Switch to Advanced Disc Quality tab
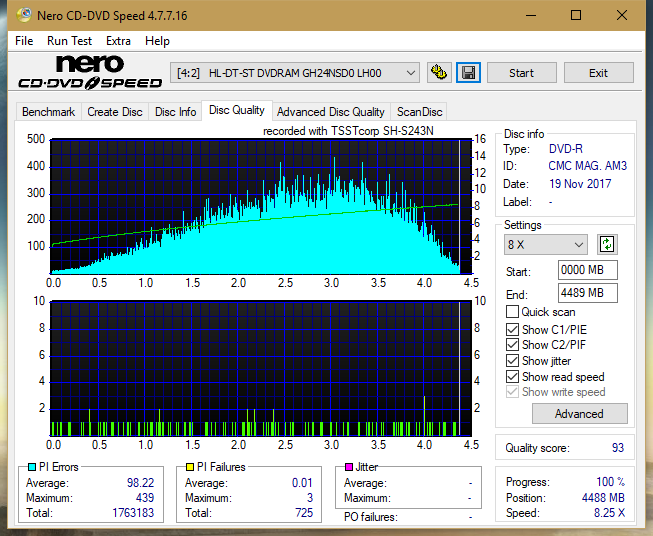This screenshot has width=653, height=536. tap(331, 112)
